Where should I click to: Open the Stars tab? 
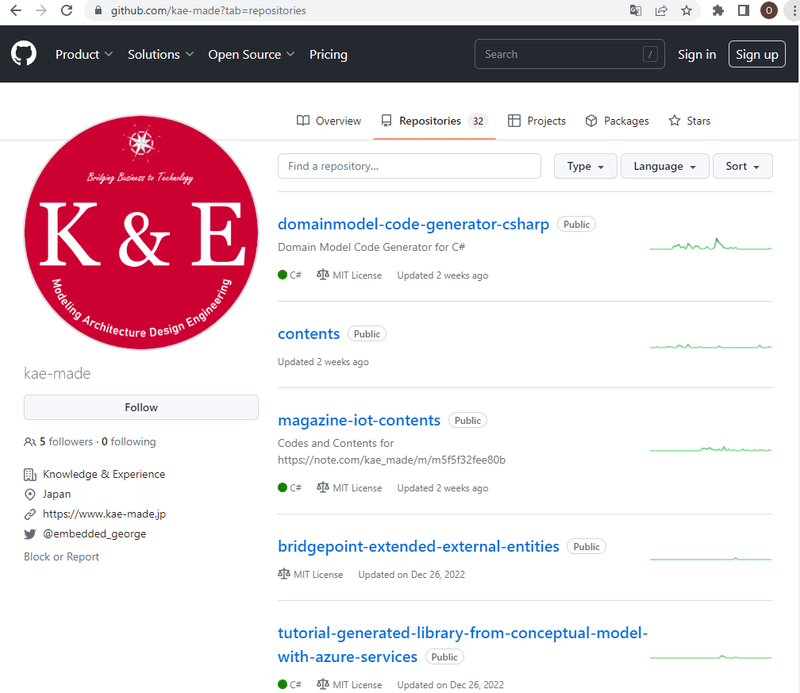pyautogui.click(x=689, y=121)
